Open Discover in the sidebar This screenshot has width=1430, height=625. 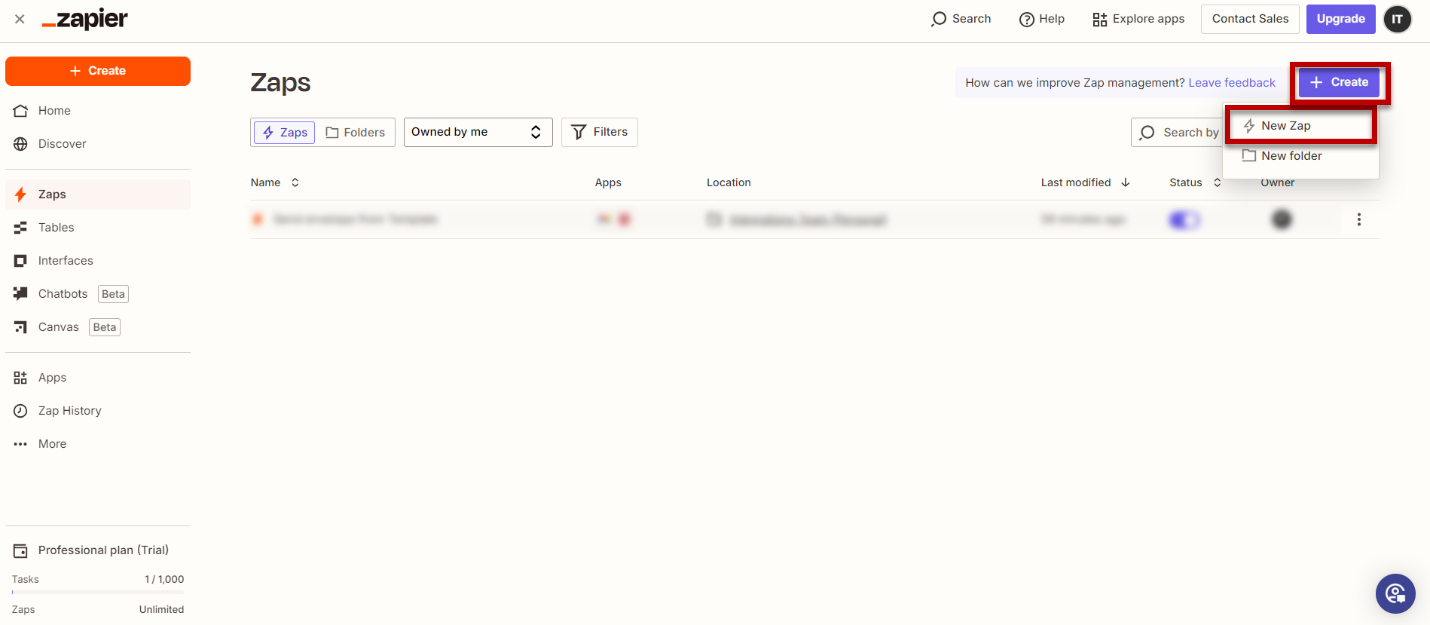(98, 144)
